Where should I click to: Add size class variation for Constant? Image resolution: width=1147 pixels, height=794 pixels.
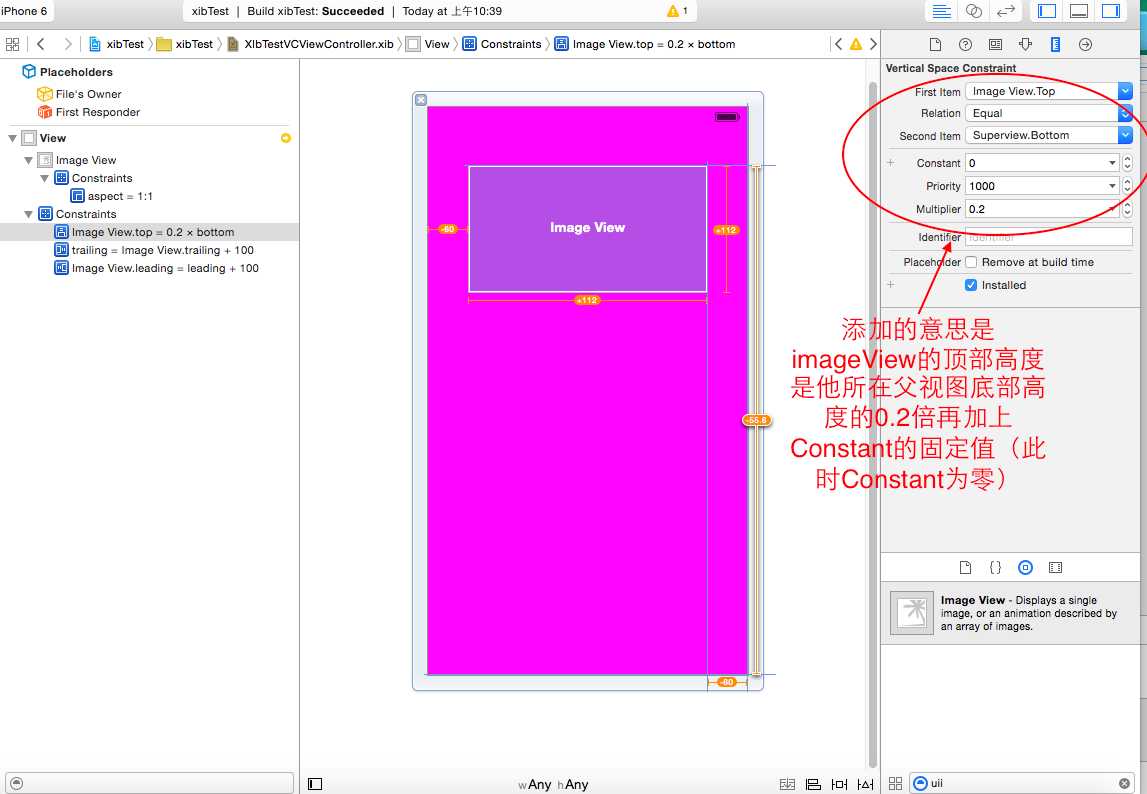(890, 162)
